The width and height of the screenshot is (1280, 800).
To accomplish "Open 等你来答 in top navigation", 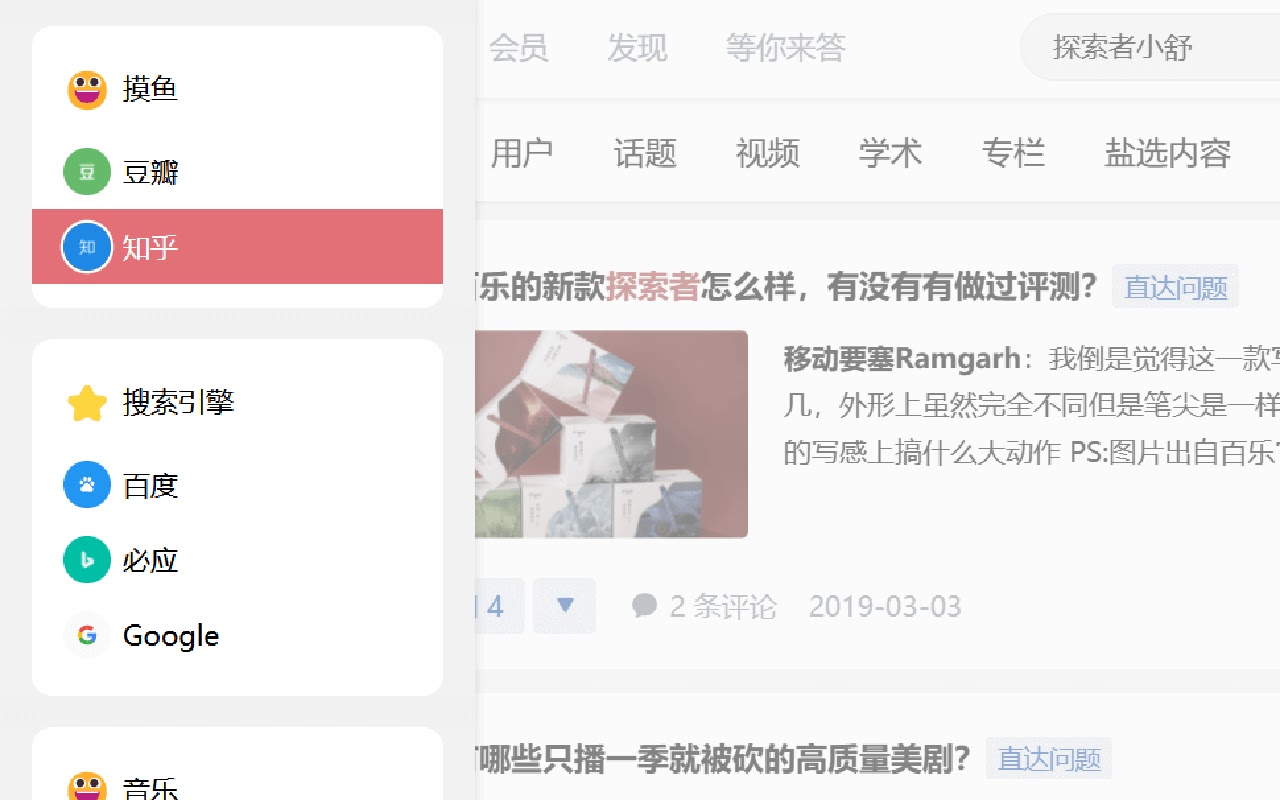I will click(786, 47).
